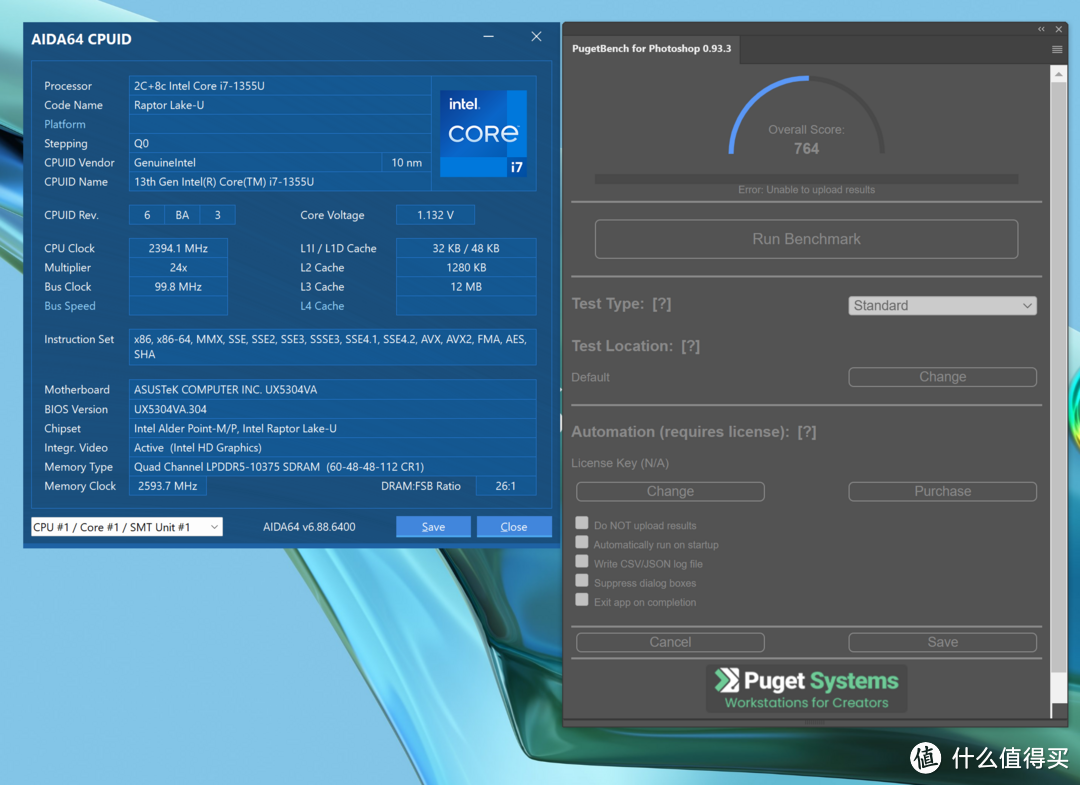Click AIDA64 v6.88.6400 version text
Image resolution: width=1080 pixels, height=785 pixels.
[309, 527]
